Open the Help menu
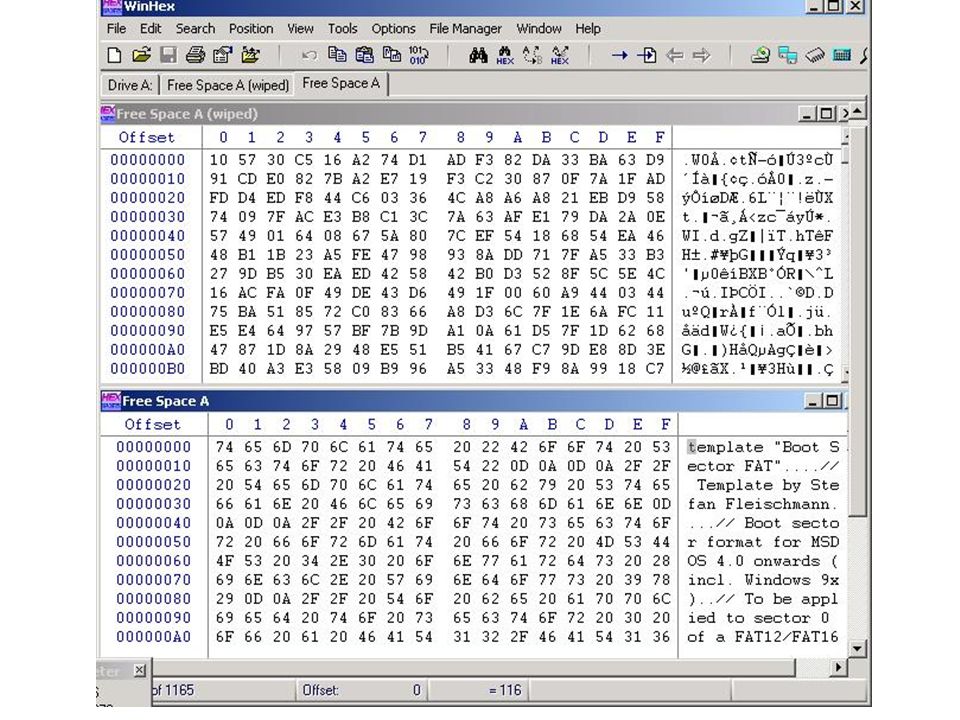This screenshot has width=960, height=720. pos(588,28)
